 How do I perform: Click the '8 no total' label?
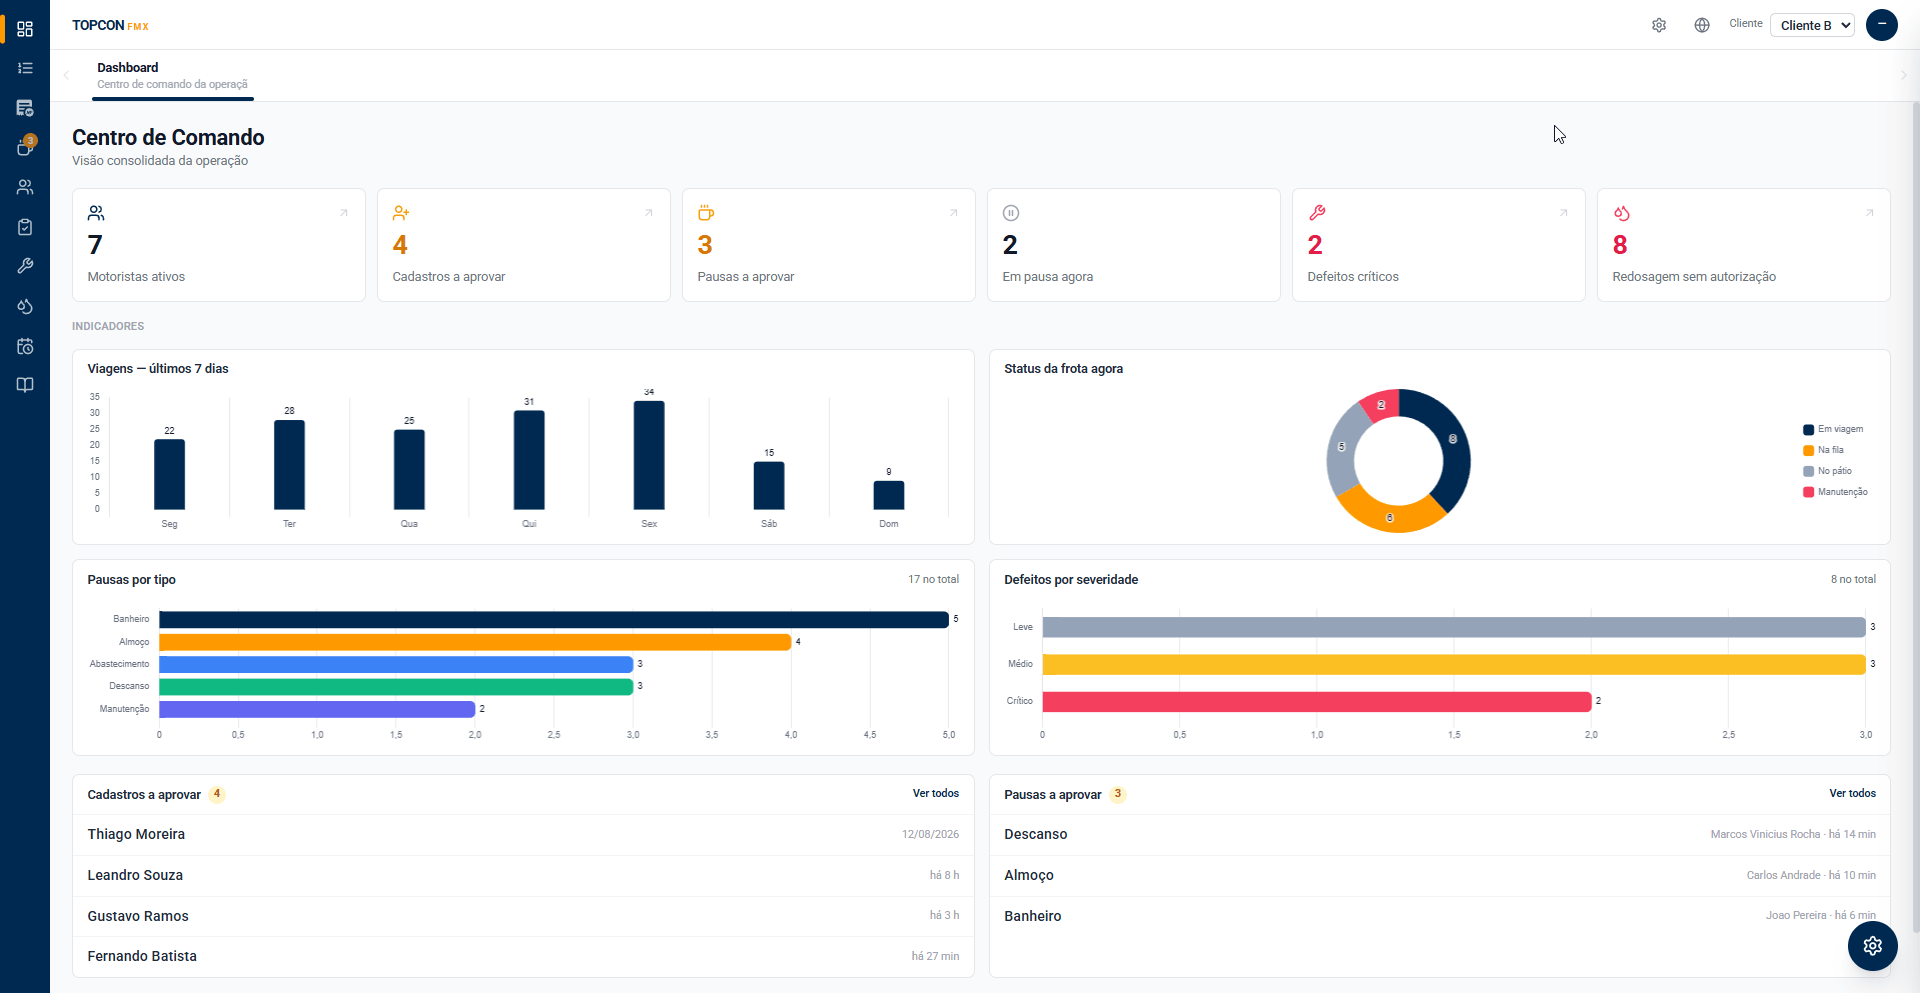pyautogui.click(x=1853, y=580)
